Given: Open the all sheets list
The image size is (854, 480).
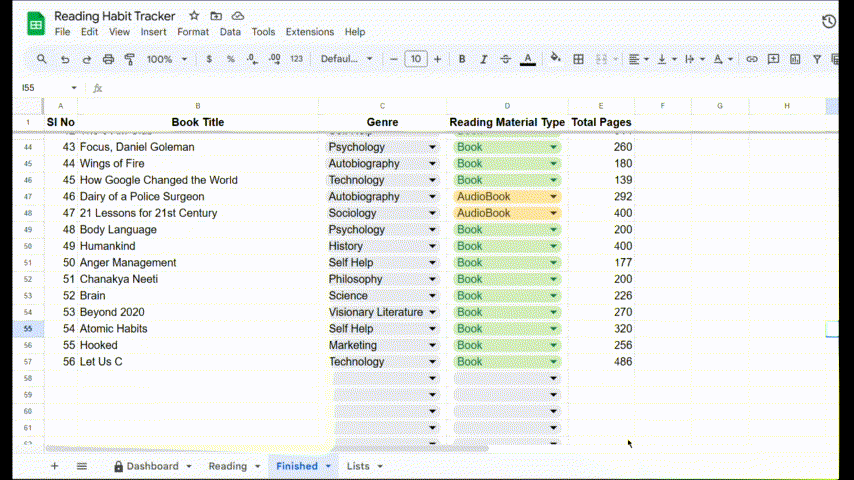Looking at the screenshot, I should 82,466.
